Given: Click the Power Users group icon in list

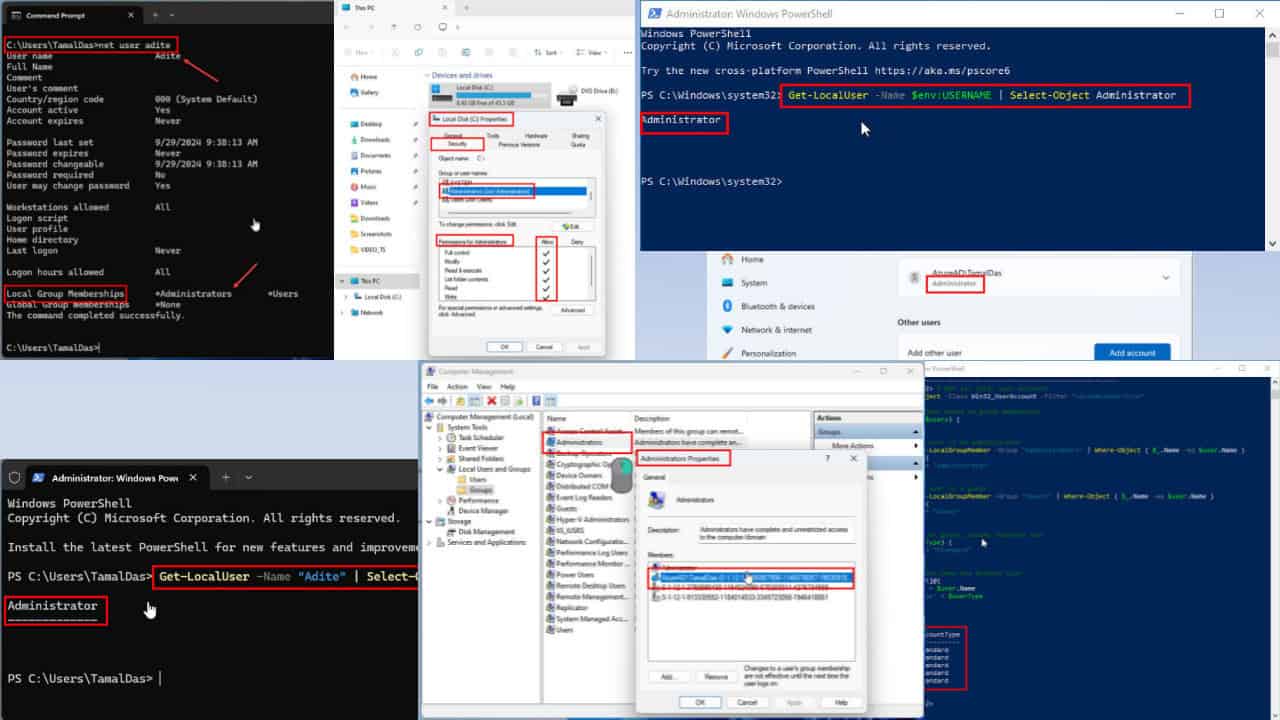Looking at the screenshot, I should click(550, 575).
